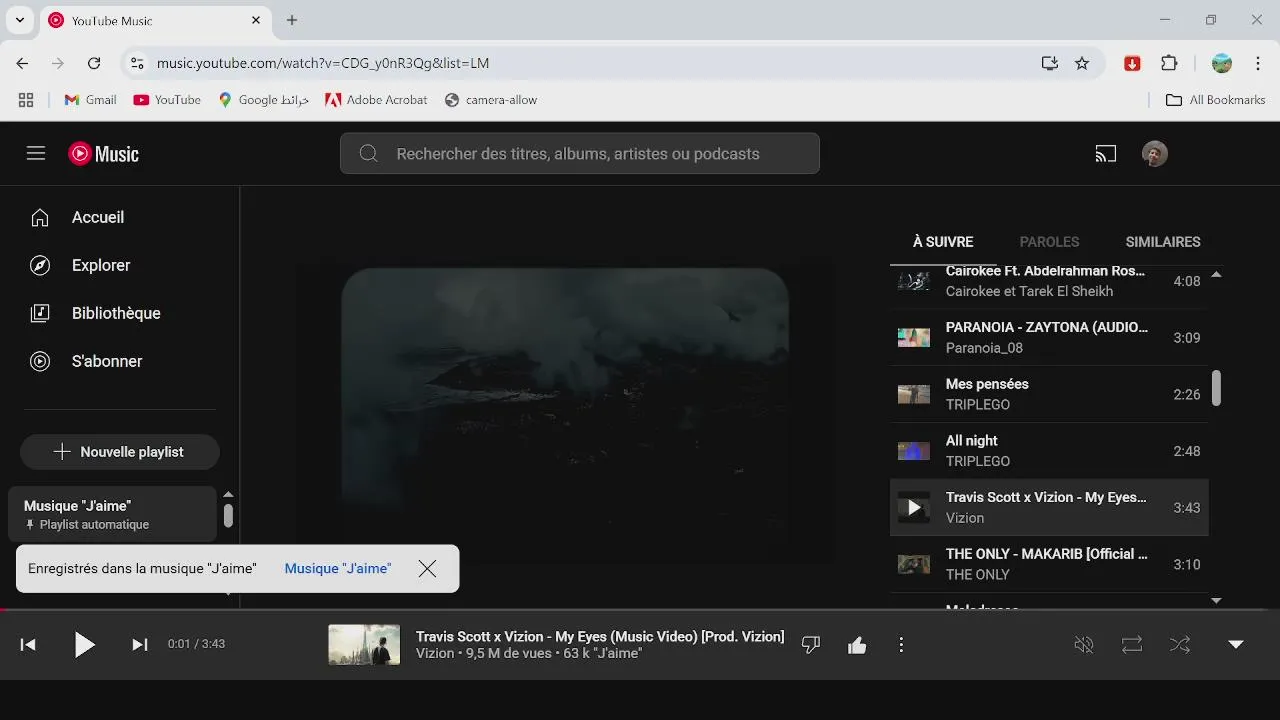
Task: Click Vizion artist name in player bar
Action: coord(435,654)
